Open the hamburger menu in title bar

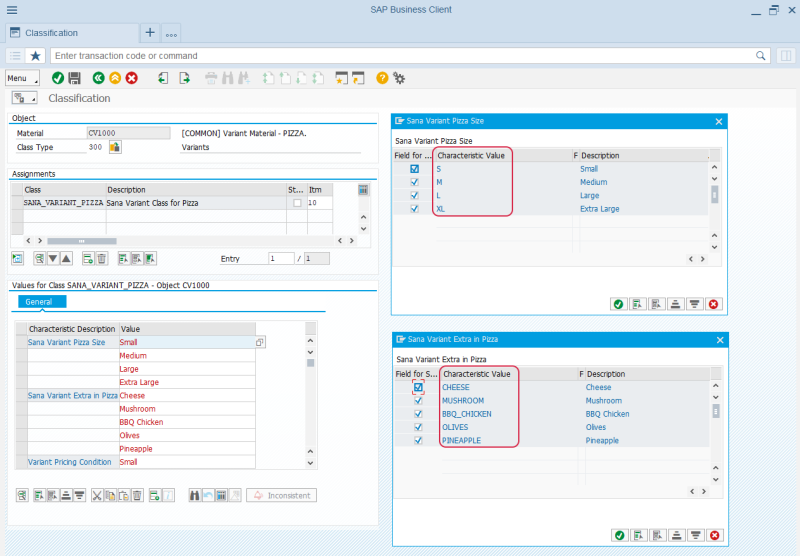pos(12,10)
